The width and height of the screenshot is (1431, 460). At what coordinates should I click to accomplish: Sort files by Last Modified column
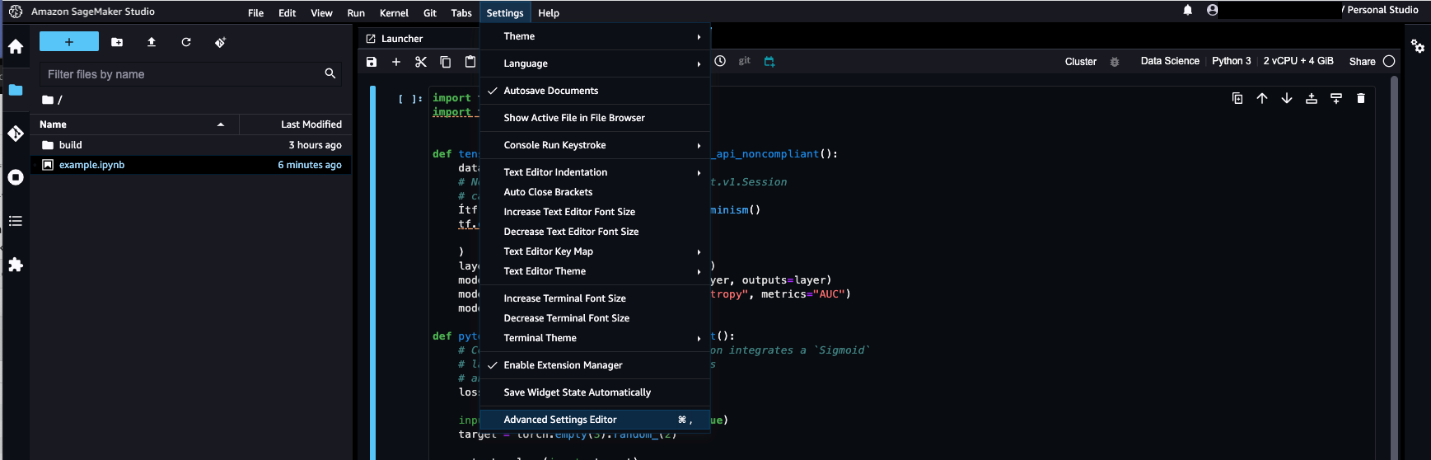coord(296,124)
